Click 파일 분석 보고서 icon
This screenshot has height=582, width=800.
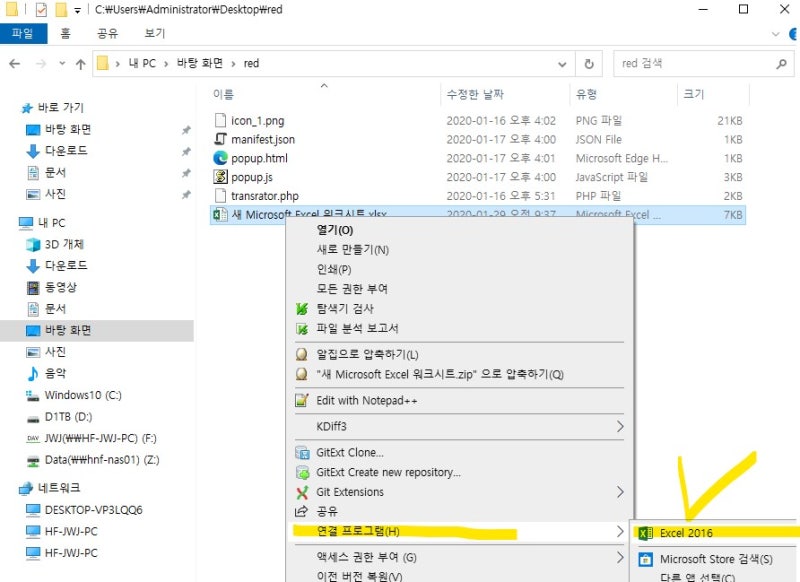coord(302,328)
